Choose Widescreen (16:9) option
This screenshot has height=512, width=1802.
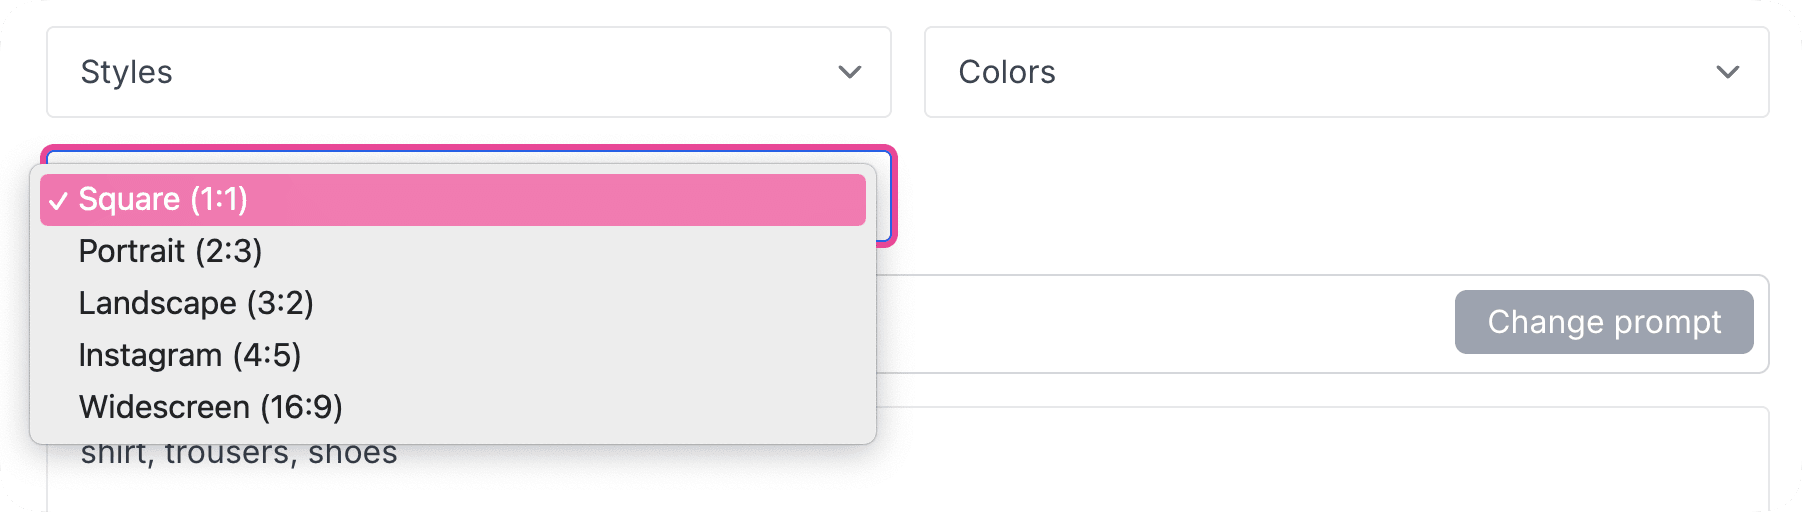pos(210,407)
